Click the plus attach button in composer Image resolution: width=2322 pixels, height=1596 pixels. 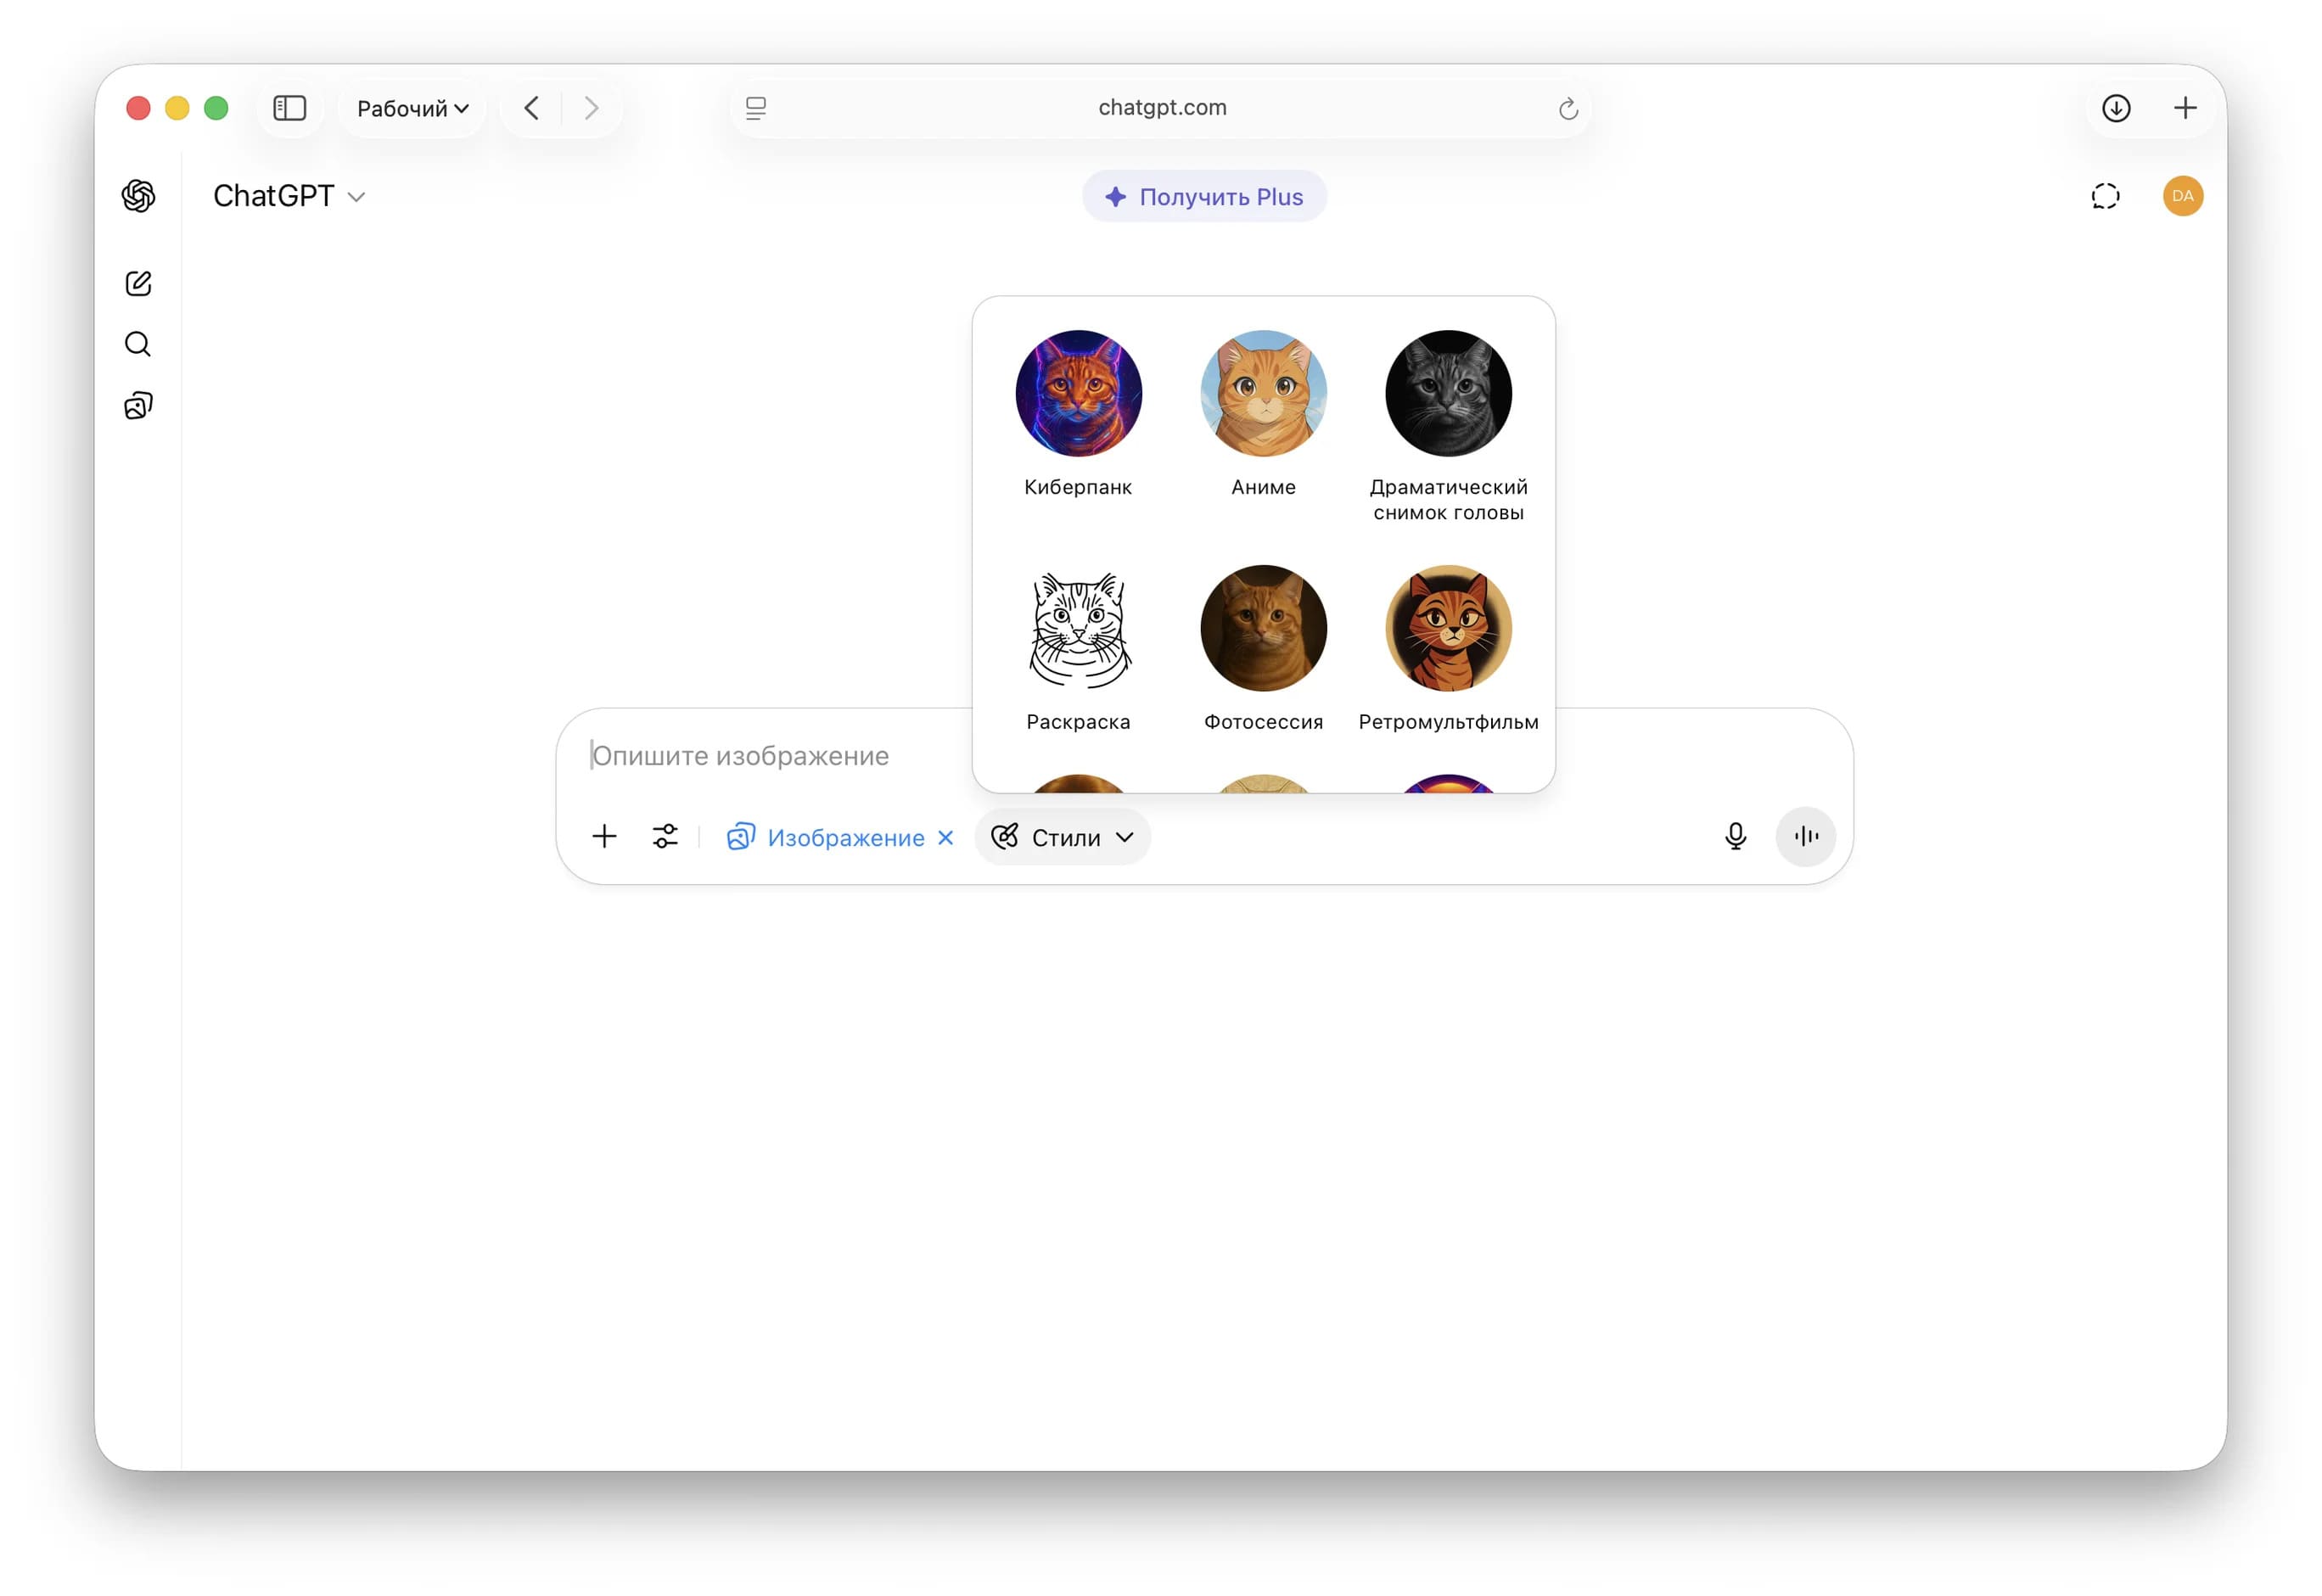pyautogui.click(x=604, y=836)
